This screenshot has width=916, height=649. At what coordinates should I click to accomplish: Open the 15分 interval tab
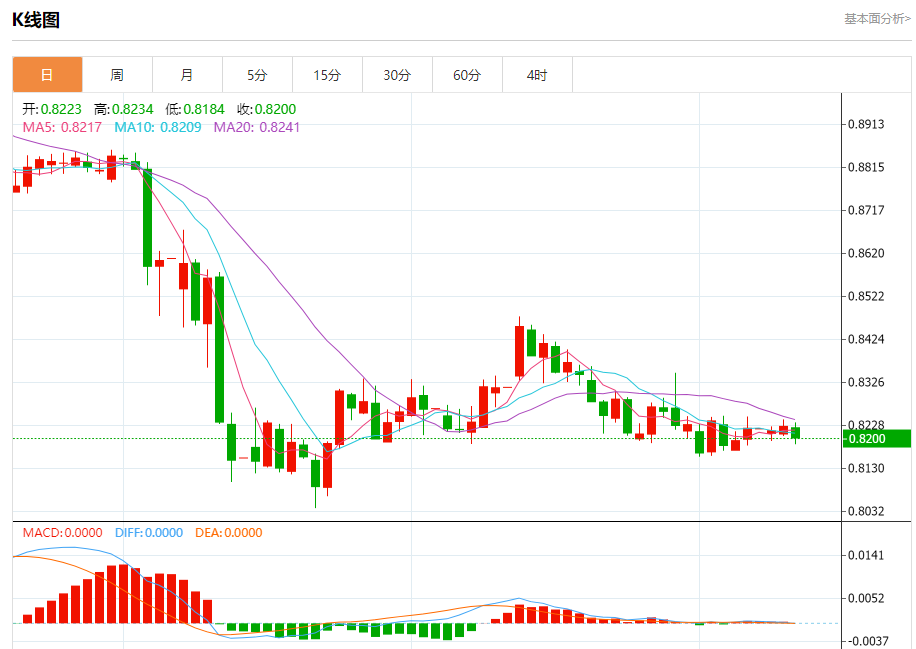pos(328,75)
